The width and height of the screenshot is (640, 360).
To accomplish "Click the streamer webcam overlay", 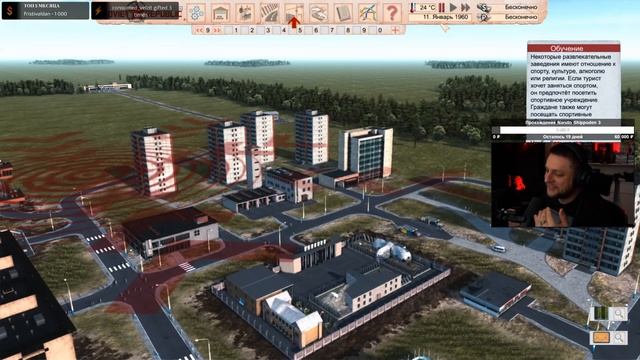I will pyautogui.click(x=562, y=184).
